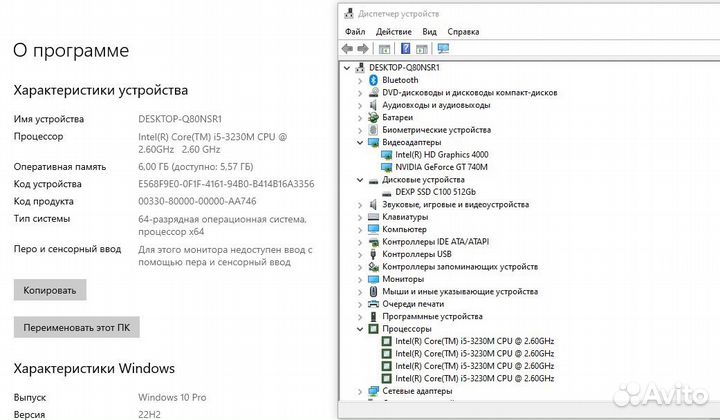Click the DVD-дисководы drive icon
The image size is (720, 420).
click(x=373, y=92)
